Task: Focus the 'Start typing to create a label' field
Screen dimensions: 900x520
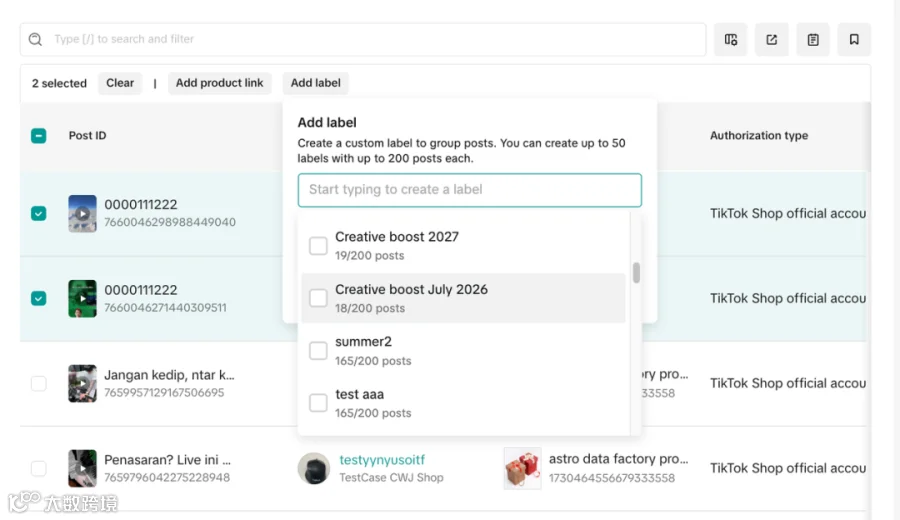Action: pyautogui.click(x=470, y=190)
